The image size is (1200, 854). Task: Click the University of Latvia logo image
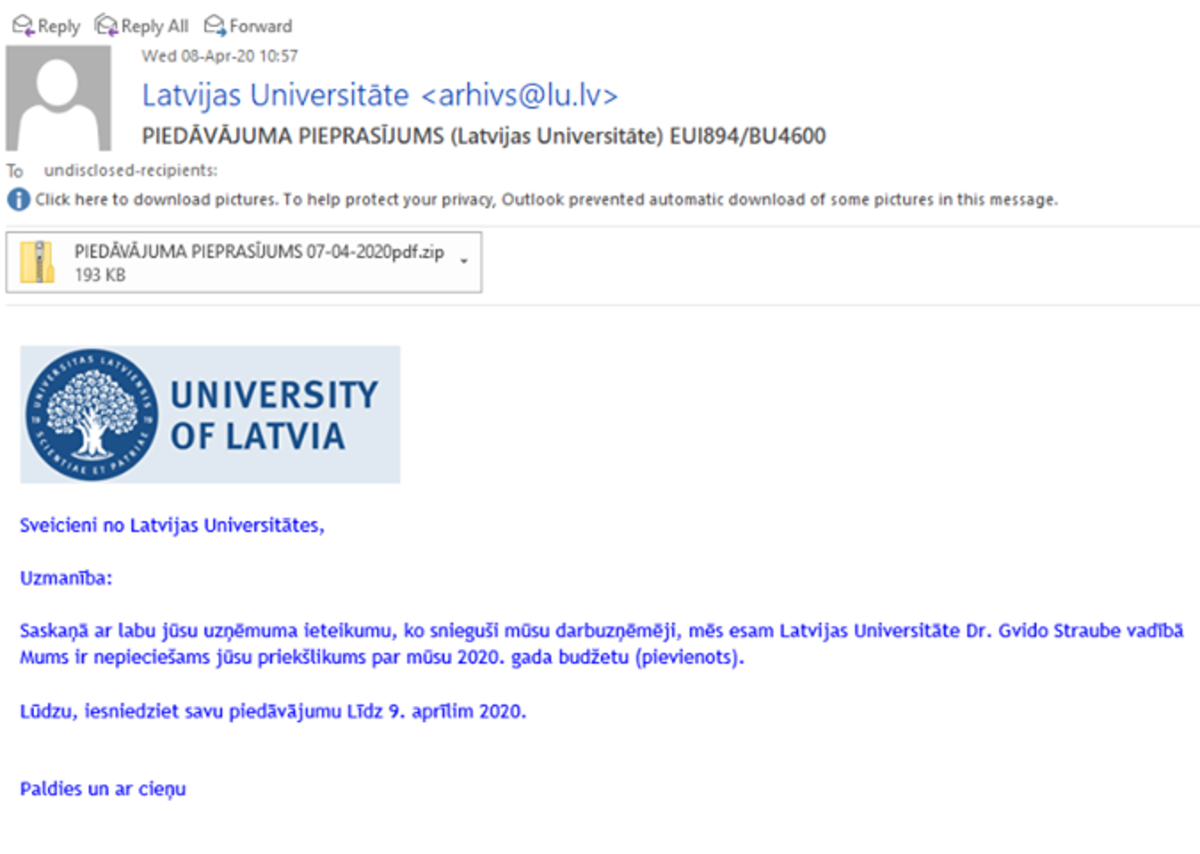click(210, 414)
